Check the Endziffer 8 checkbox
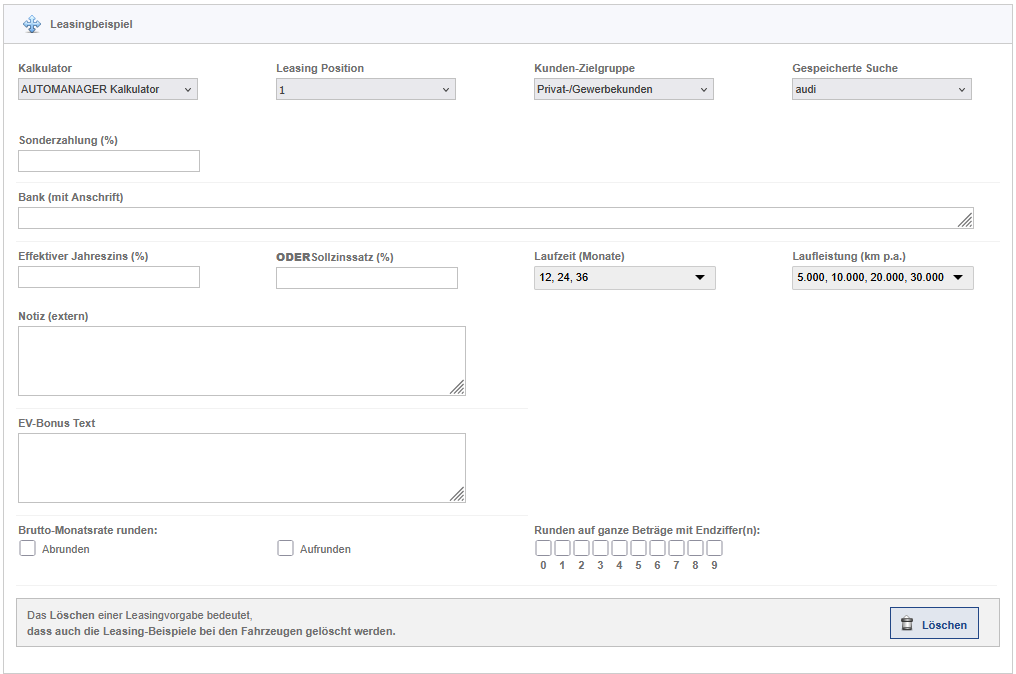 [695, 548]
